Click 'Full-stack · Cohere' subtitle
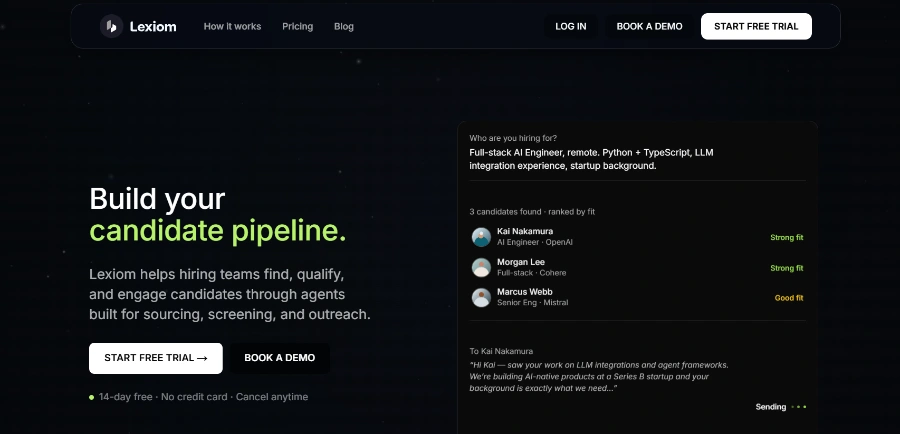Screen dimensions: 900x434 [532, 273]
